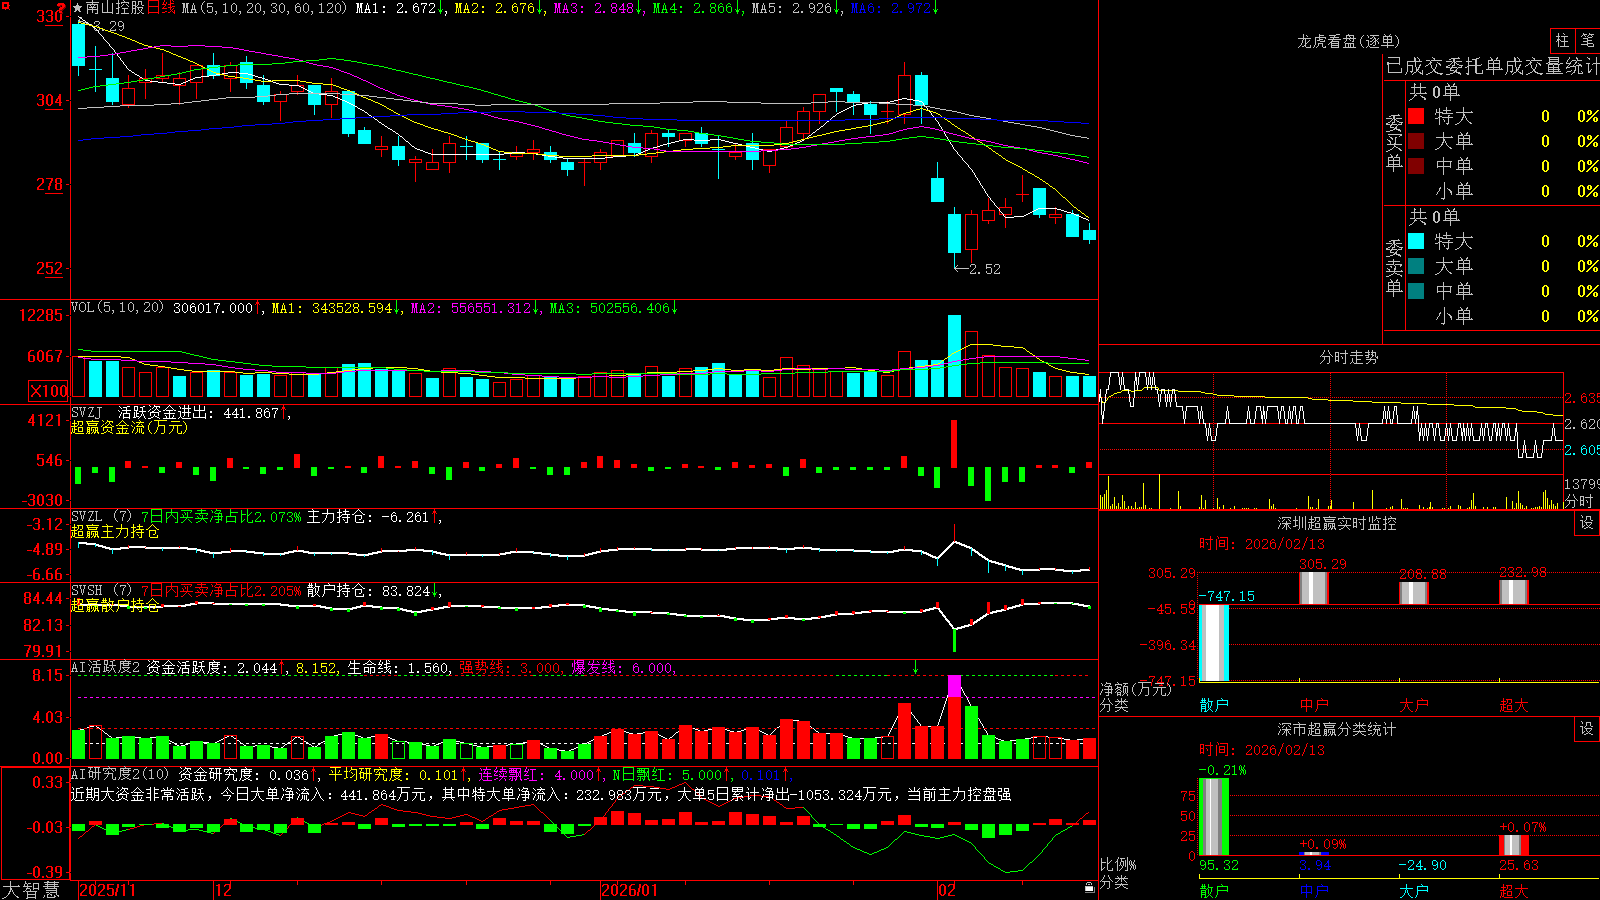Click the 散户持仓: 83.824 value
1600x900 pixels.
[372, 591]
